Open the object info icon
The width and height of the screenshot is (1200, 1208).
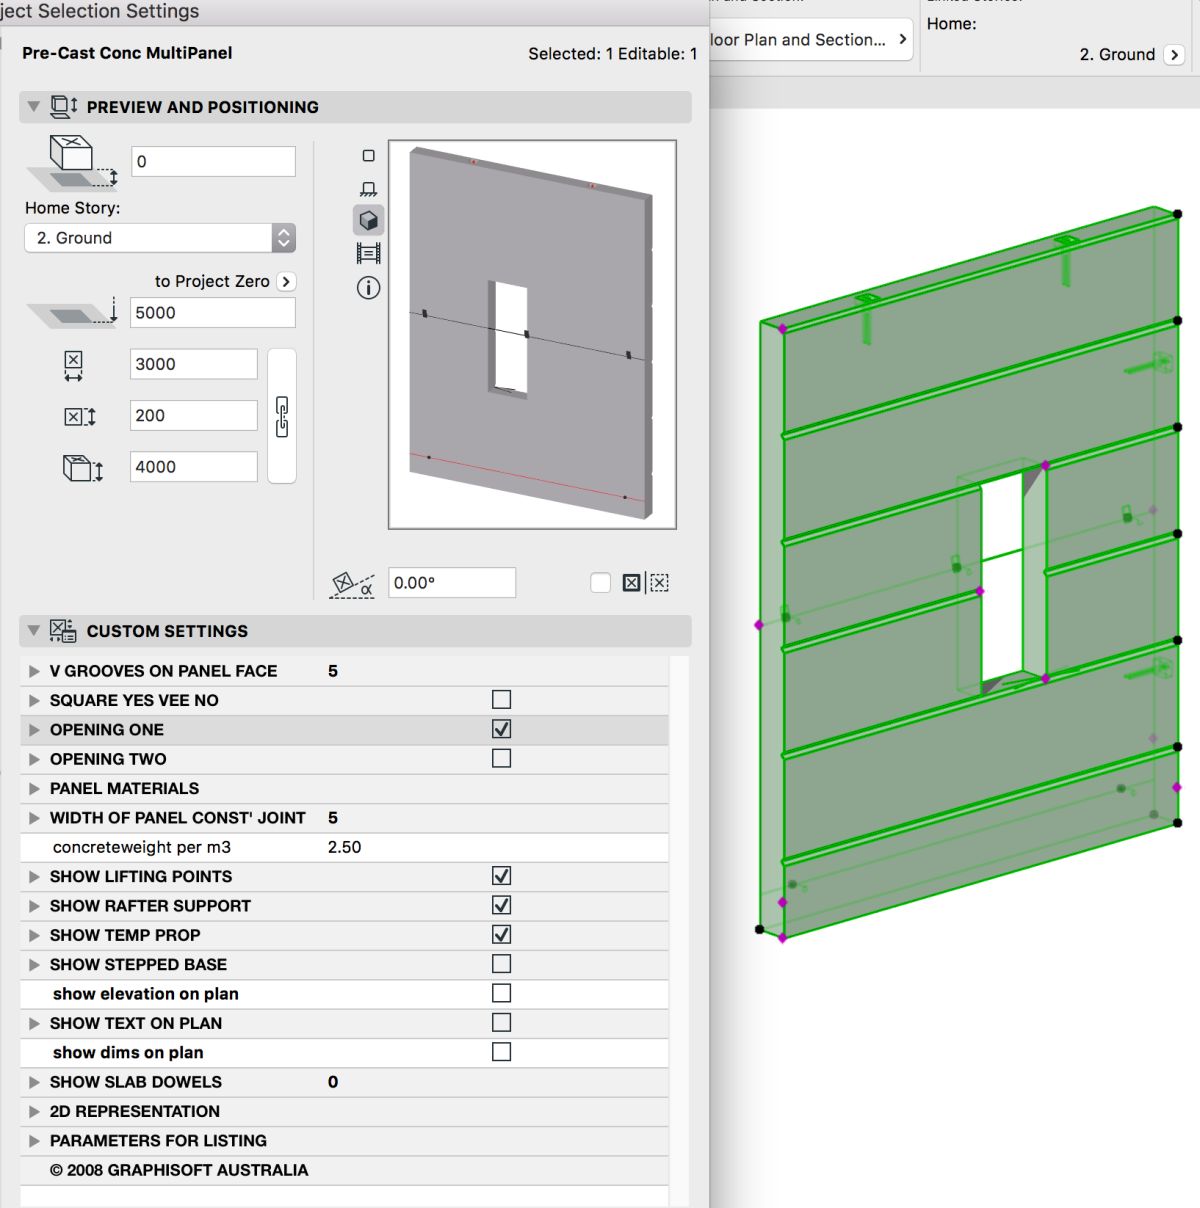point(368,288)
